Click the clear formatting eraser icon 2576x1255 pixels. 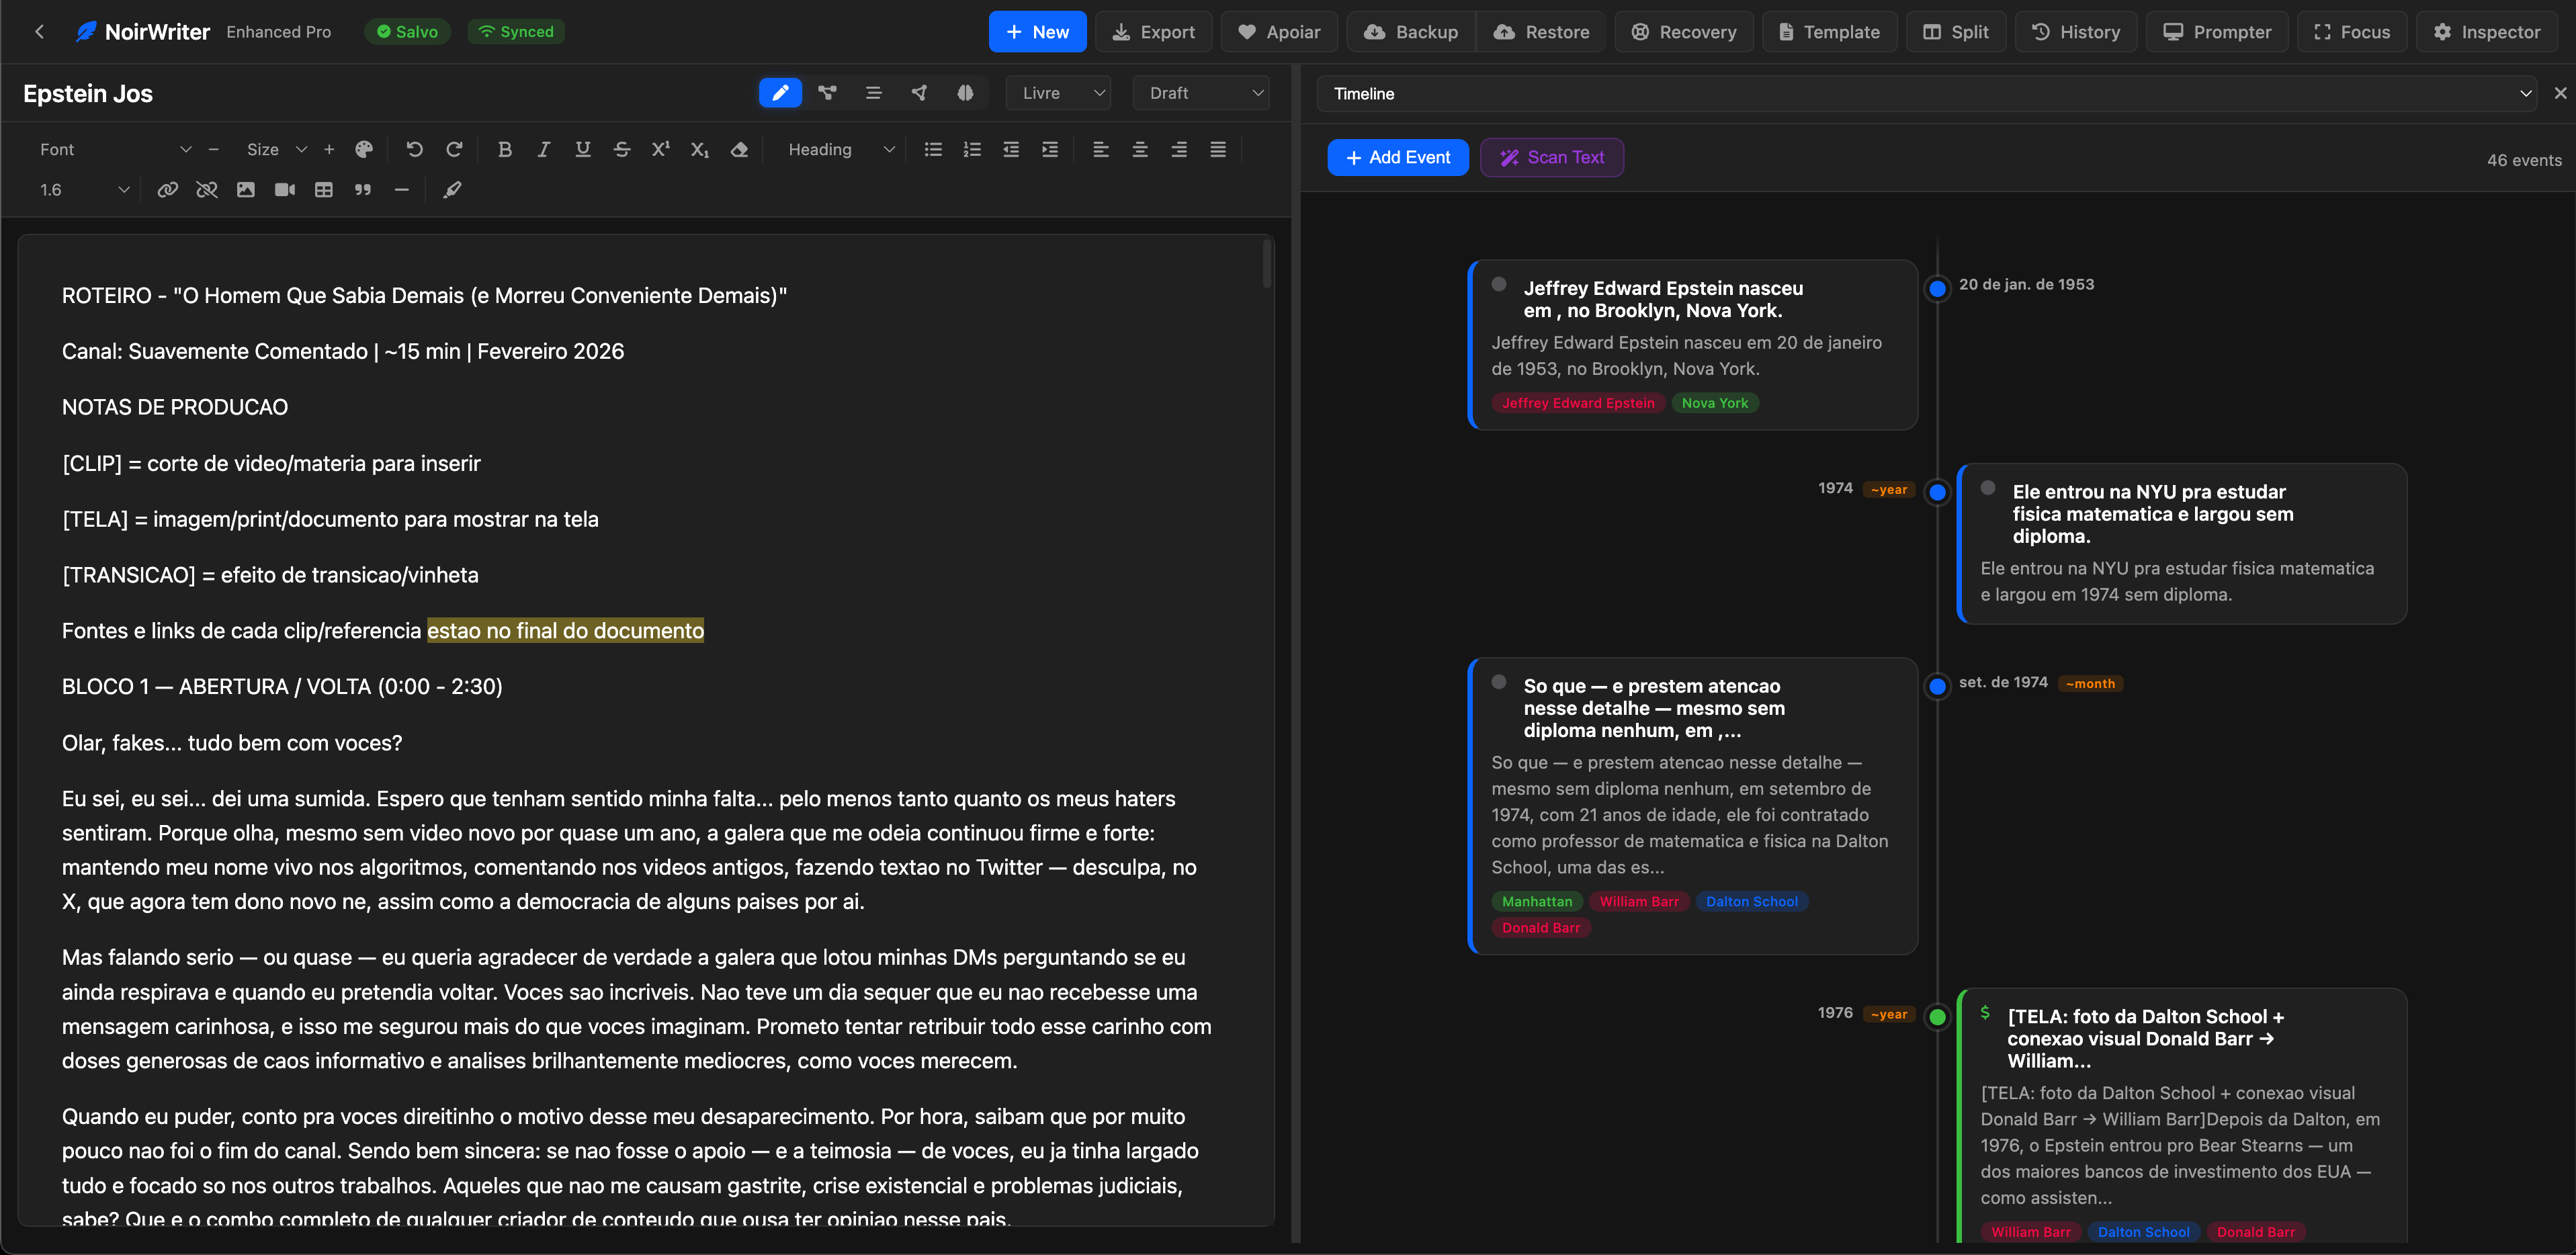click(739, 149)
